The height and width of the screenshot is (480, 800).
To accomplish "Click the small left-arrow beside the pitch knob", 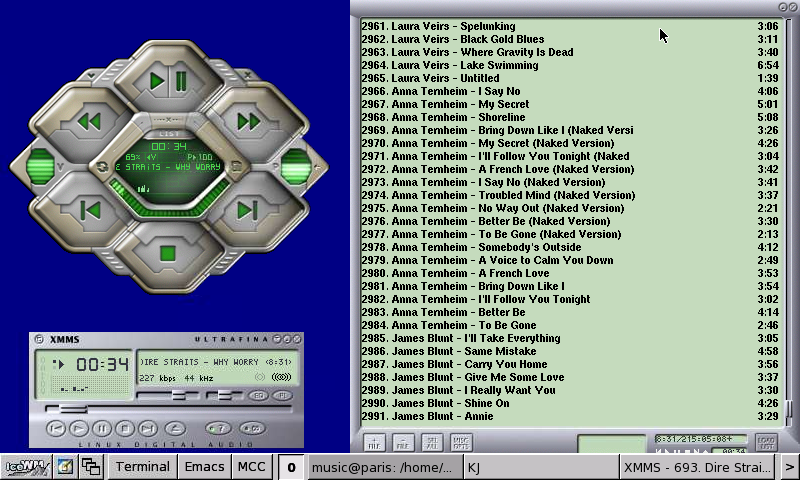I will (x=318, y=167).
